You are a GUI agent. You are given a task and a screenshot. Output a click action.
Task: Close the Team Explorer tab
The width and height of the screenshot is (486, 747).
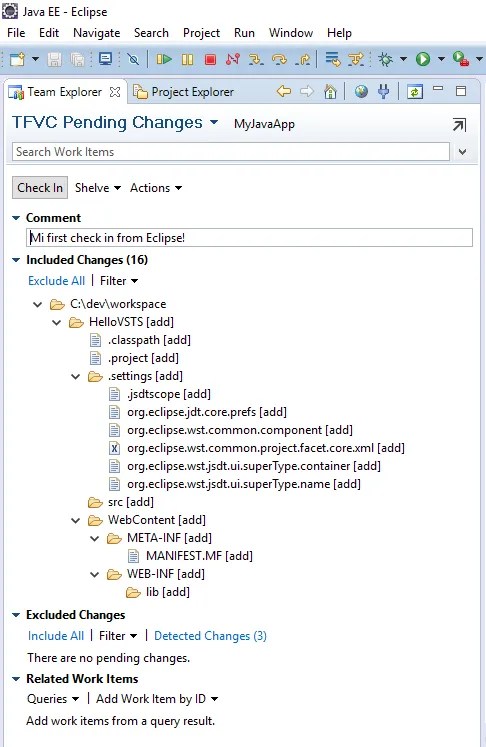[115, 91]
